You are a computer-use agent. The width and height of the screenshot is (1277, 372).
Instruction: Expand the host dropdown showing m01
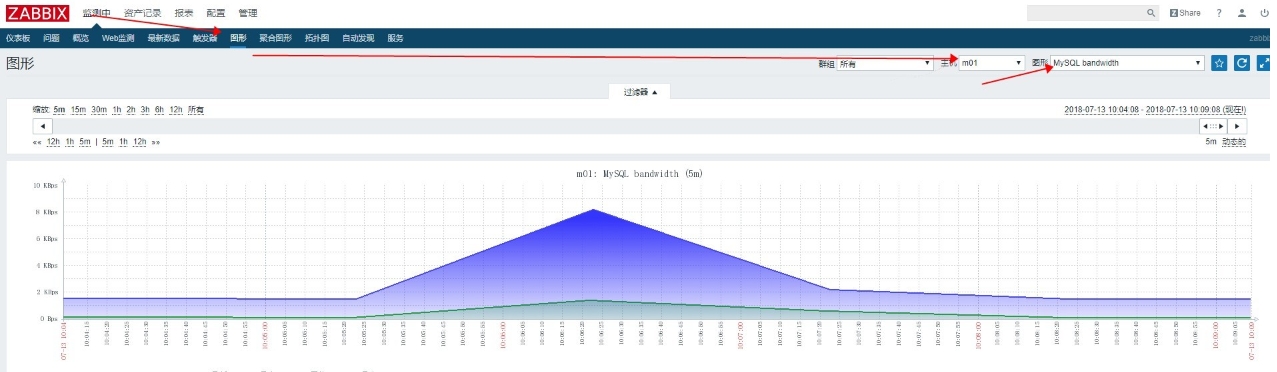pyautogui.click(x=992, y=63)
